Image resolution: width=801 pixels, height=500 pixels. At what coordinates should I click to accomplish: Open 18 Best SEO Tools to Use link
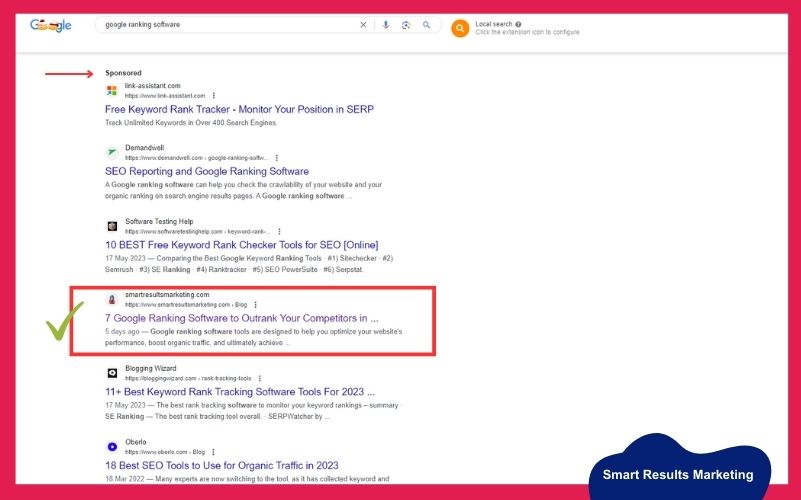pyautogui.click(x=222, y=466)
